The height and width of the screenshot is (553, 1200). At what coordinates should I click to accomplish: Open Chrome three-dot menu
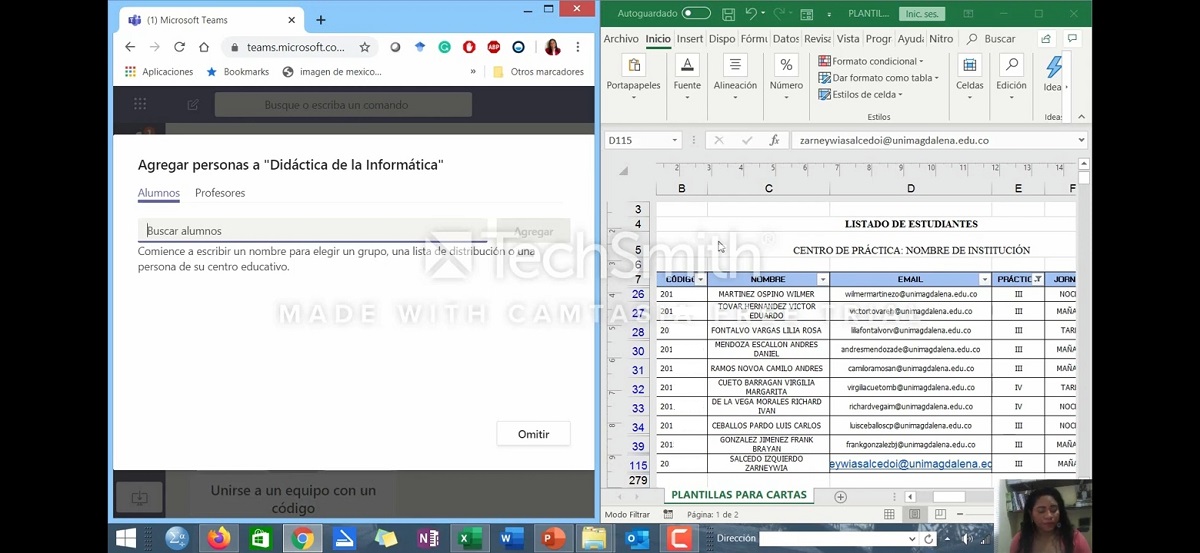click(577, 47)
